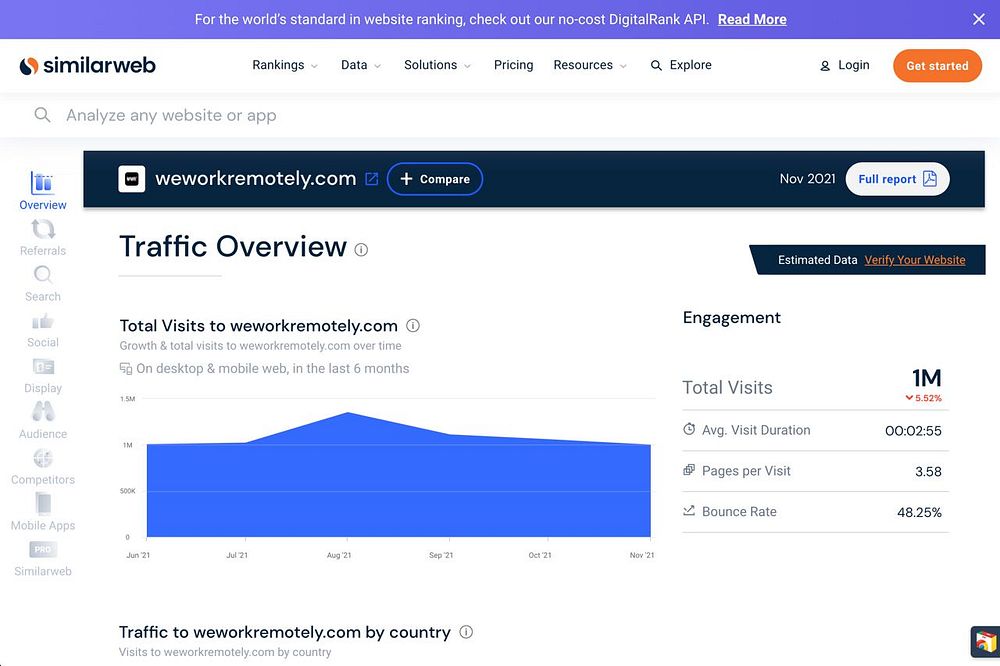This screenshot has width=1000, height=666.
Task: Click the weworkremotely.com site favicon
Action: click(131, 179)
